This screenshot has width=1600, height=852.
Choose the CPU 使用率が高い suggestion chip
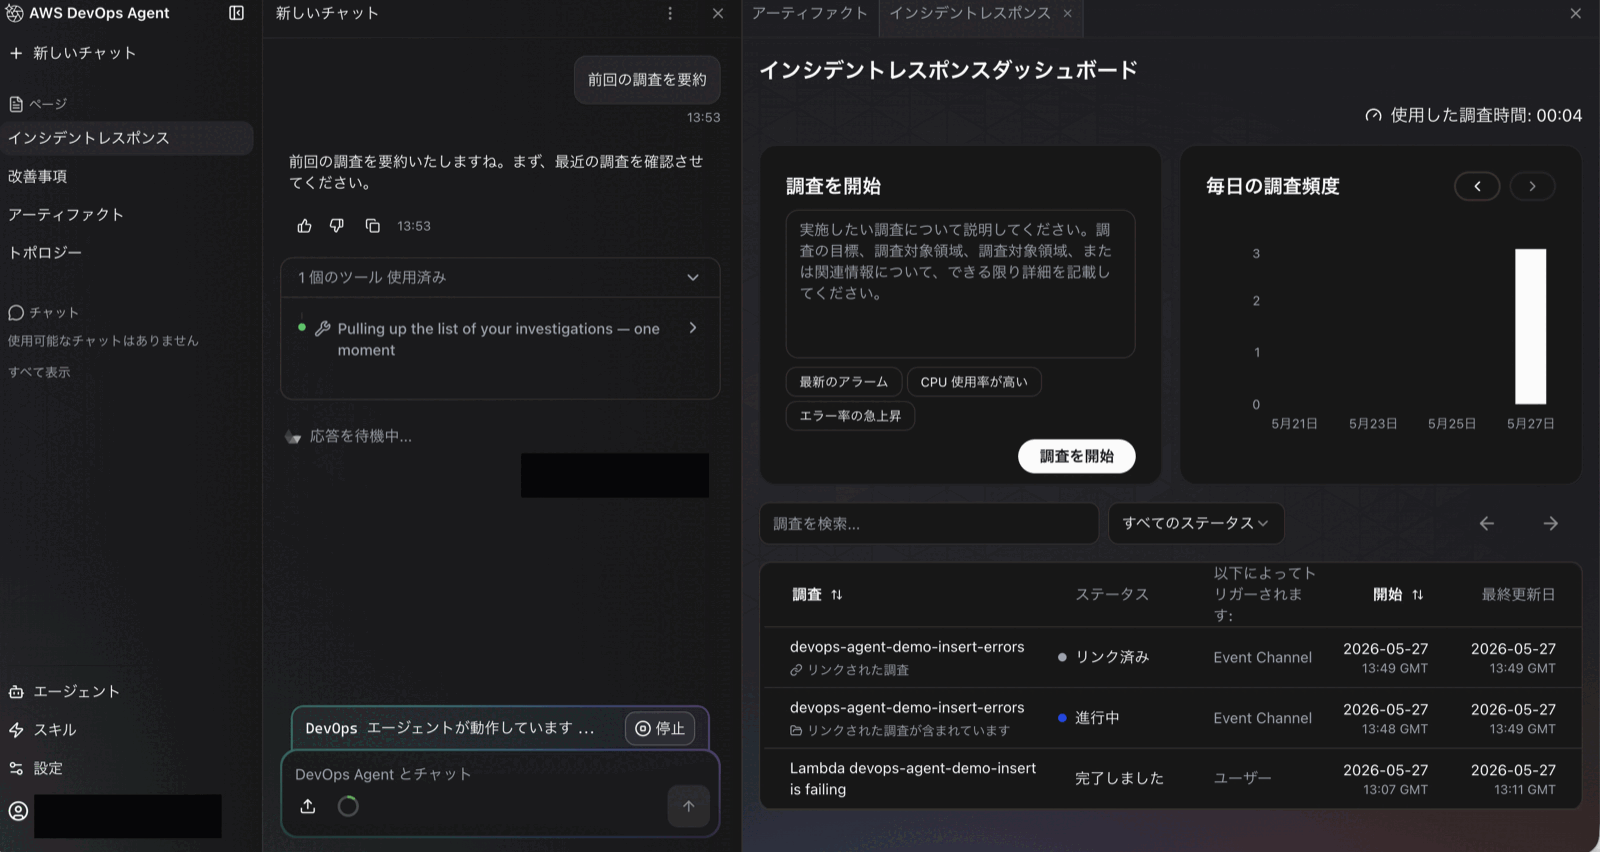pyautogui.click(x=974, y=382)
